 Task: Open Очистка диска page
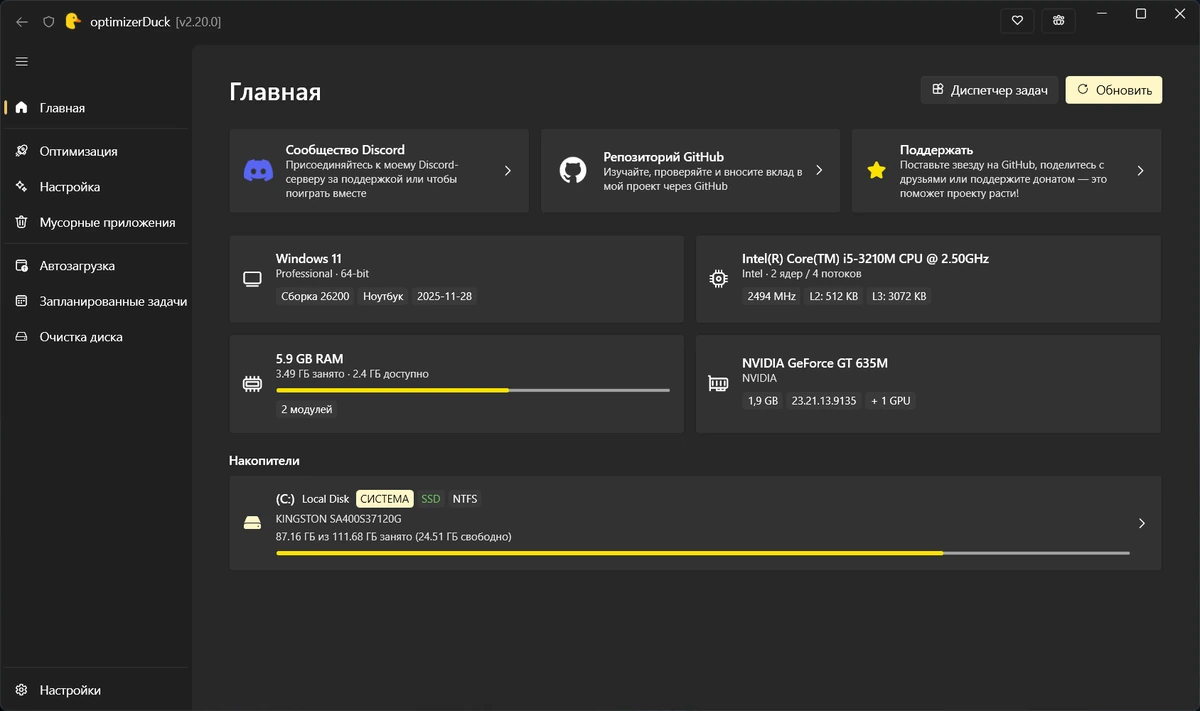coord(96,337)
